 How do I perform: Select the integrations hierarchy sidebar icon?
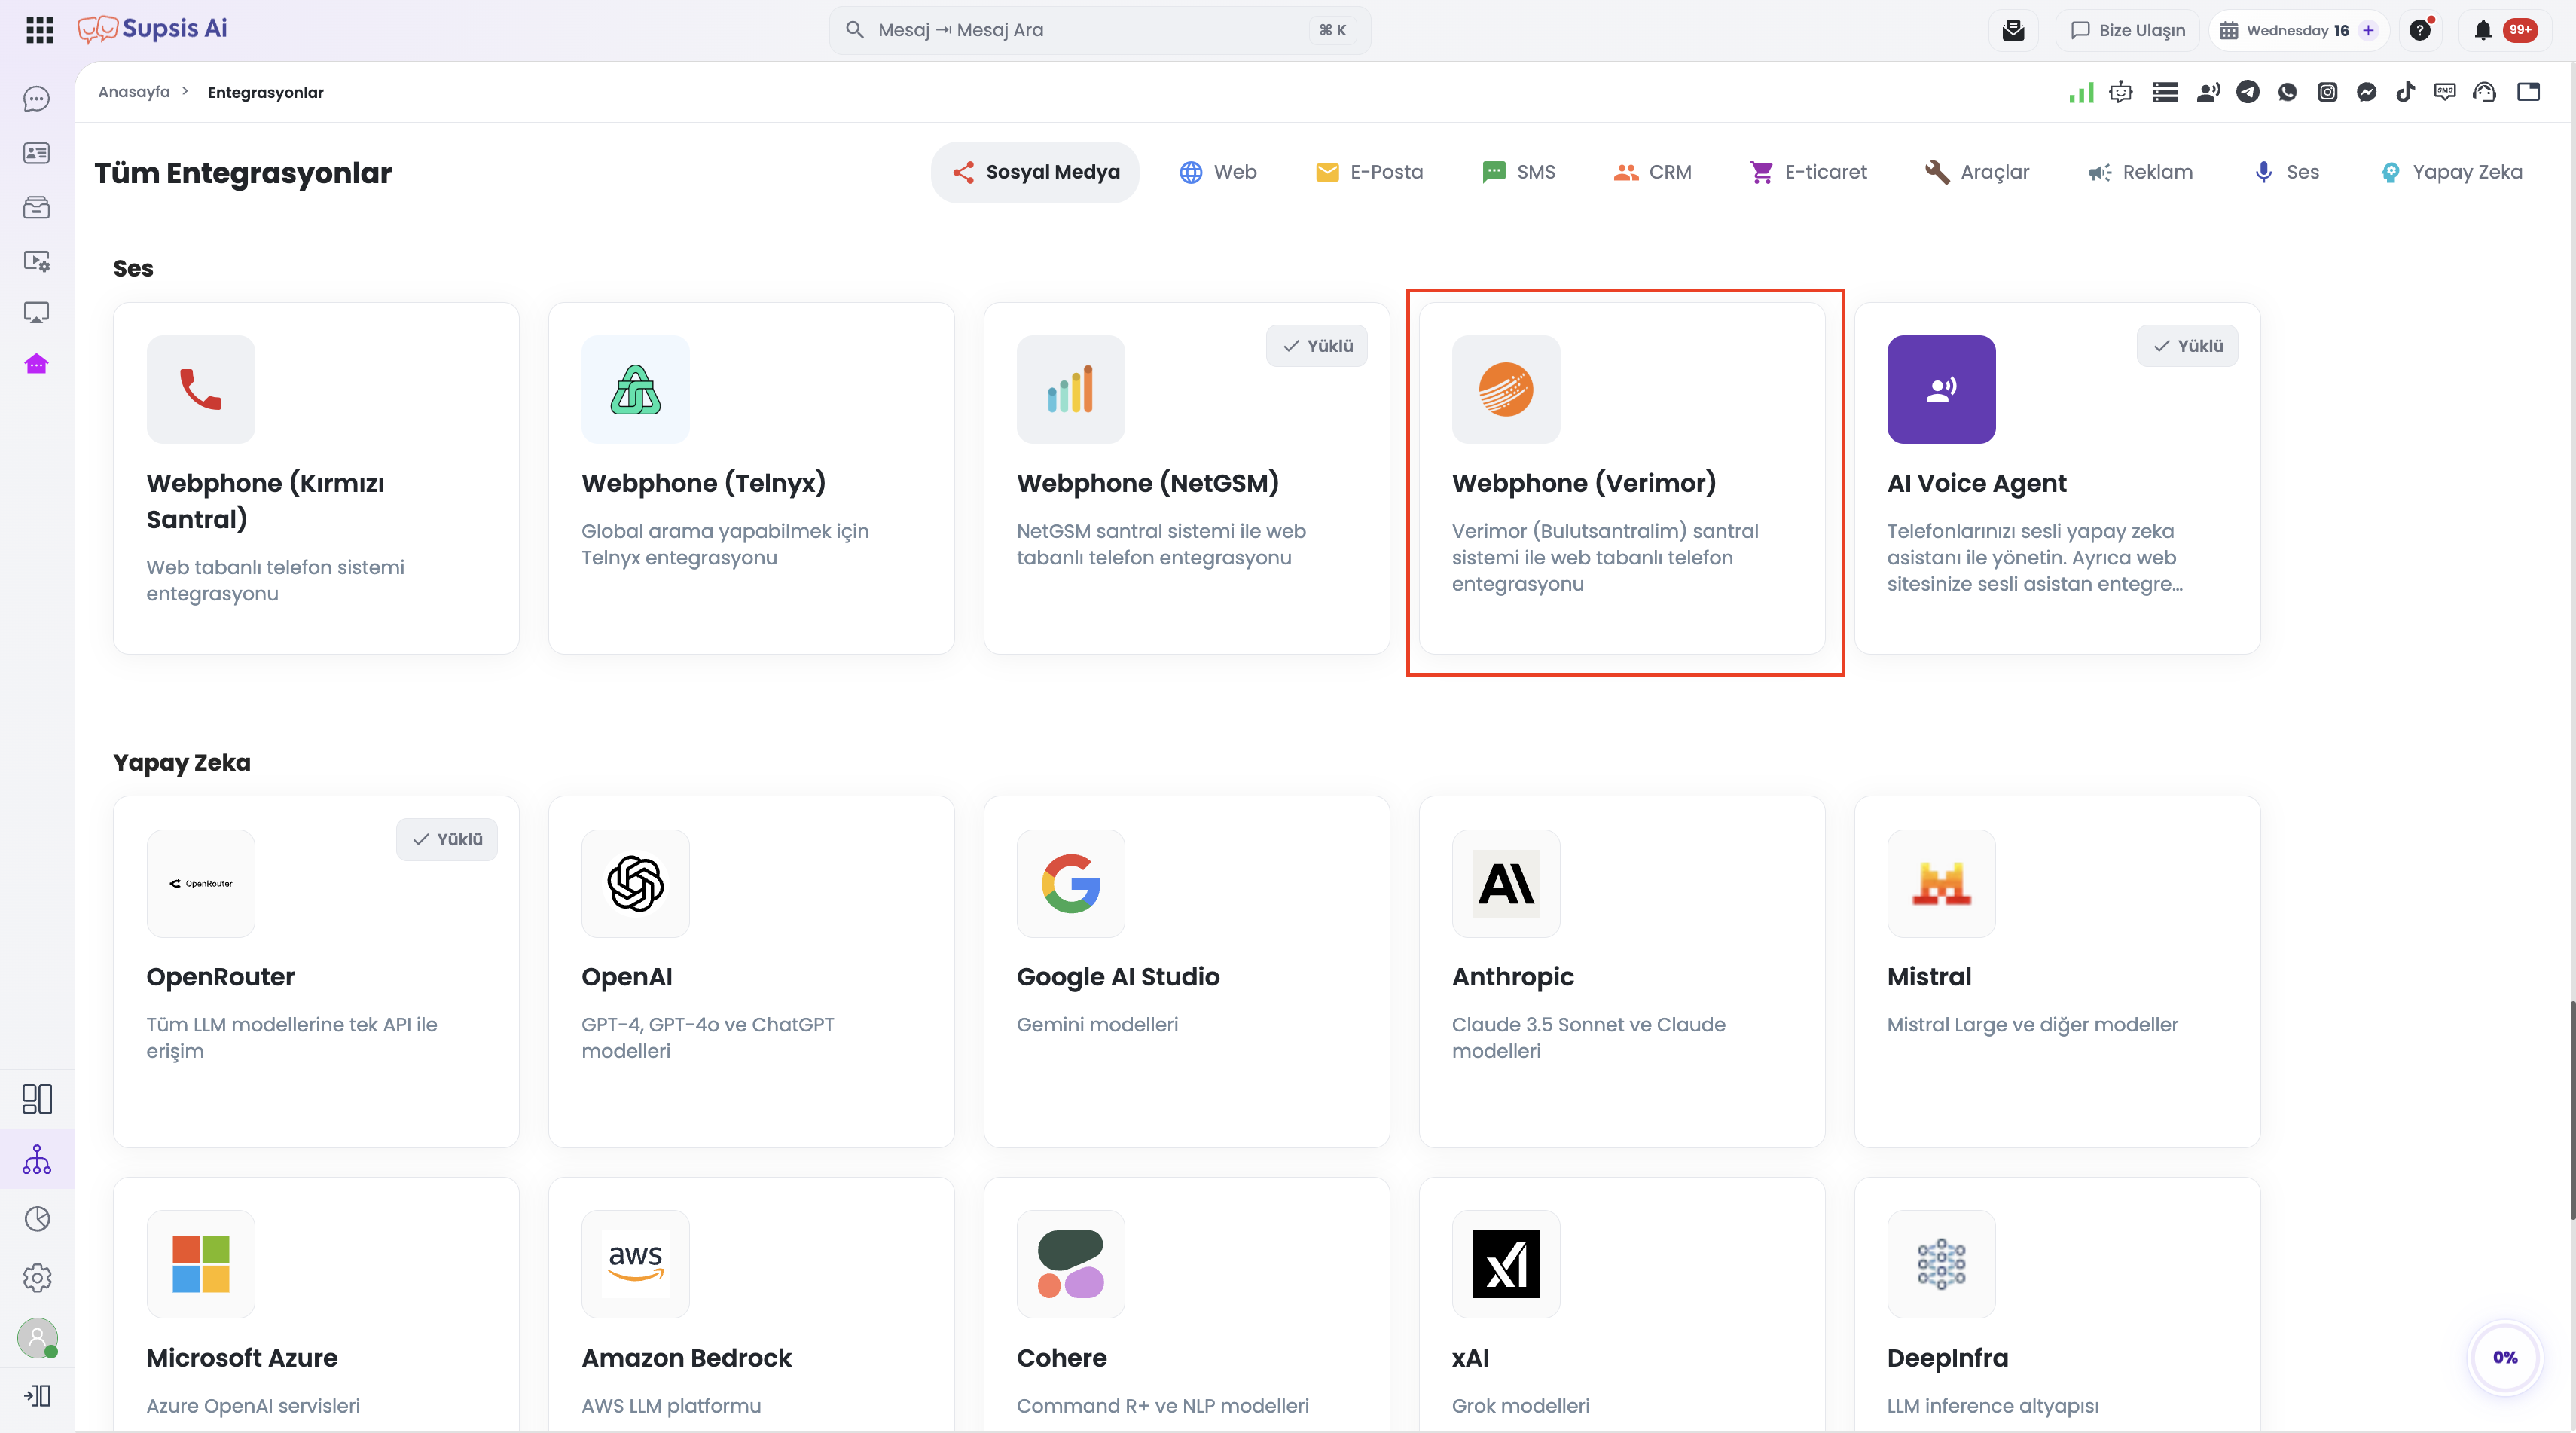coord(37,1159)
